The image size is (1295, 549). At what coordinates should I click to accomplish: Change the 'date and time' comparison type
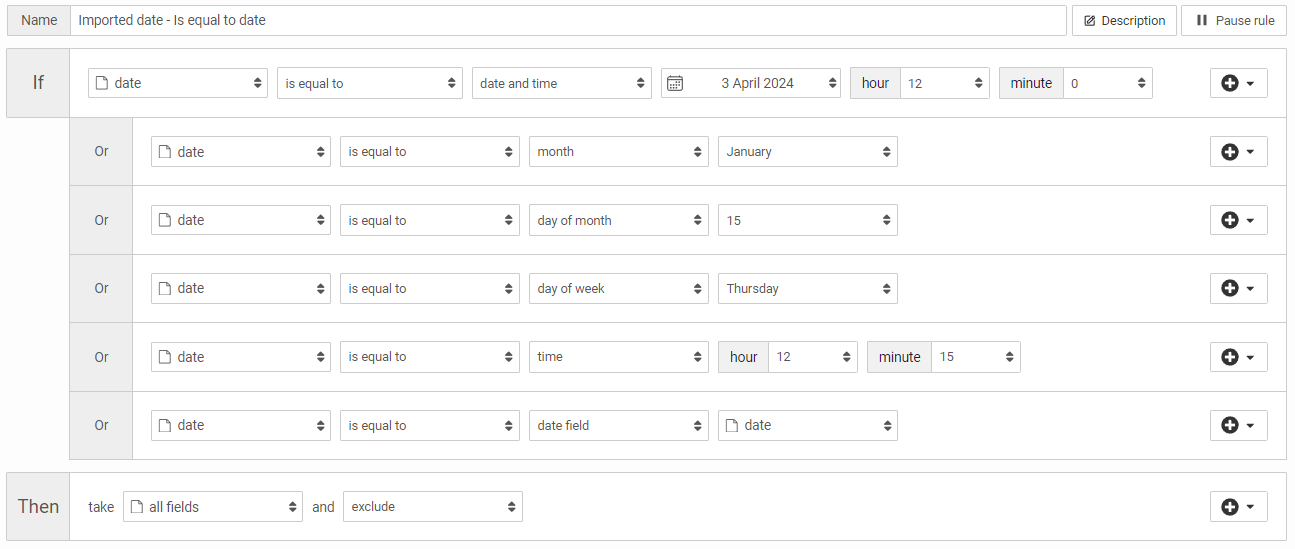point(561,83)
